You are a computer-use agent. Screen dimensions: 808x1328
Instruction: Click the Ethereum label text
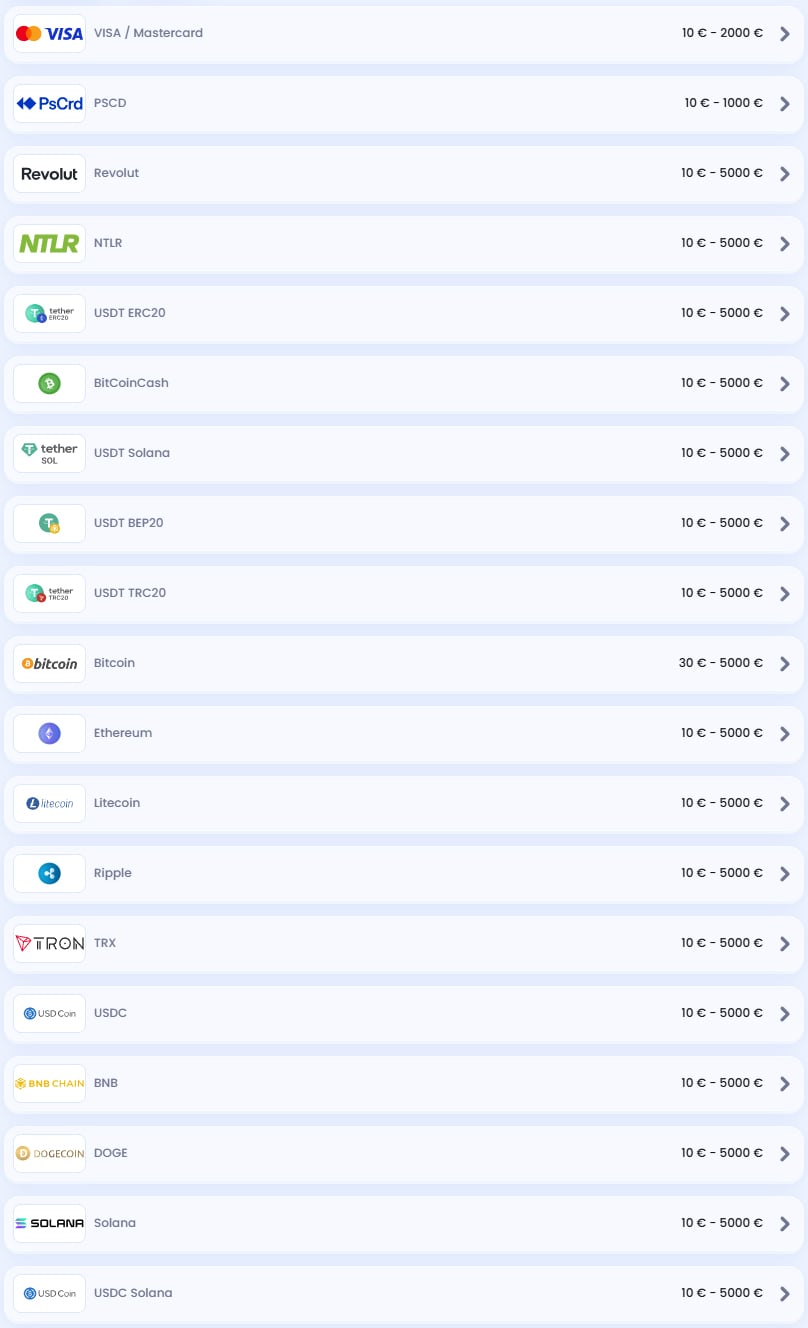[x=123, y=733]
